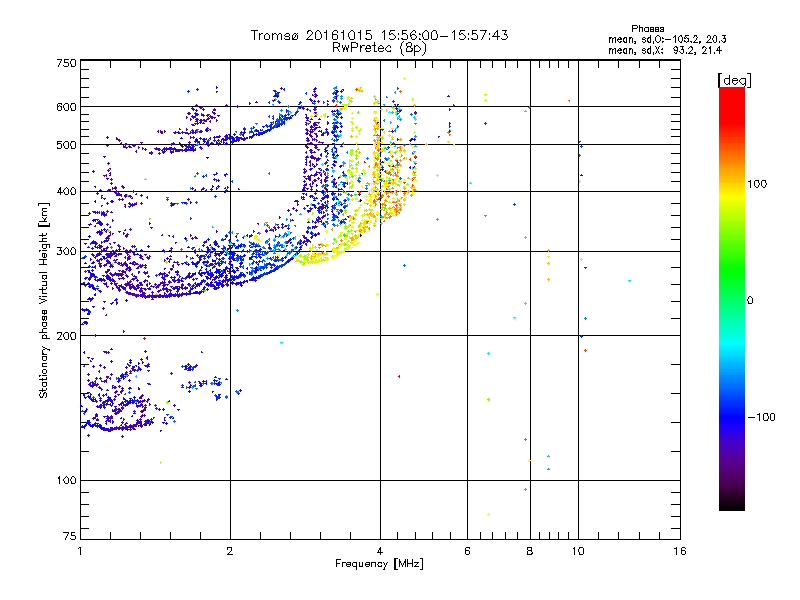
Task: Select the 'mean, sd,O:-105.2, 20.3' text
Action: point(667,39)
